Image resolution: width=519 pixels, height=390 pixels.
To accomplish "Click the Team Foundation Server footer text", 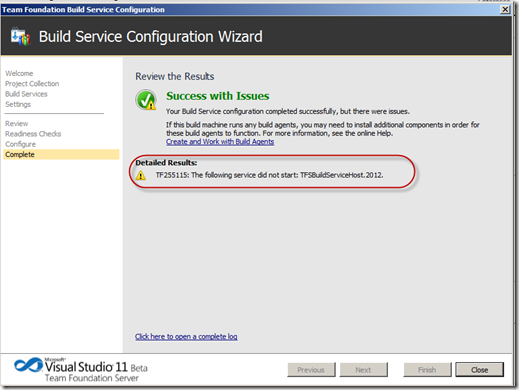I will (x=92, y=378).
